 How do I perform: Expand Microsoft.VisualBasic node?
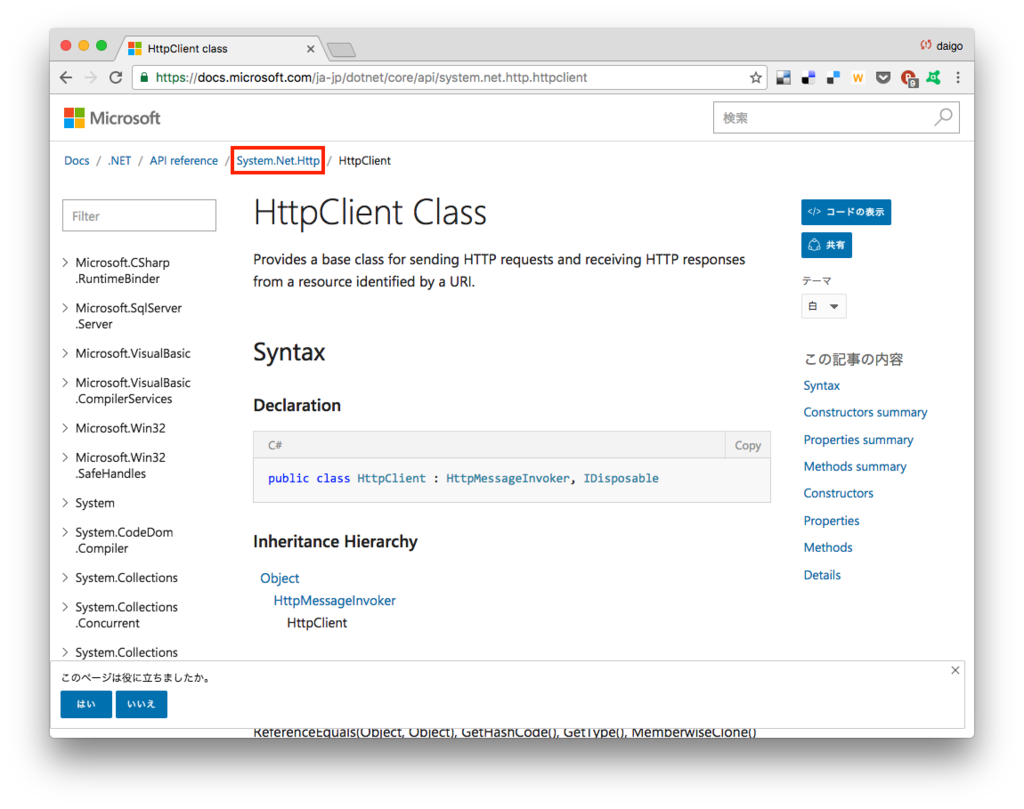(x=65, y=353)
